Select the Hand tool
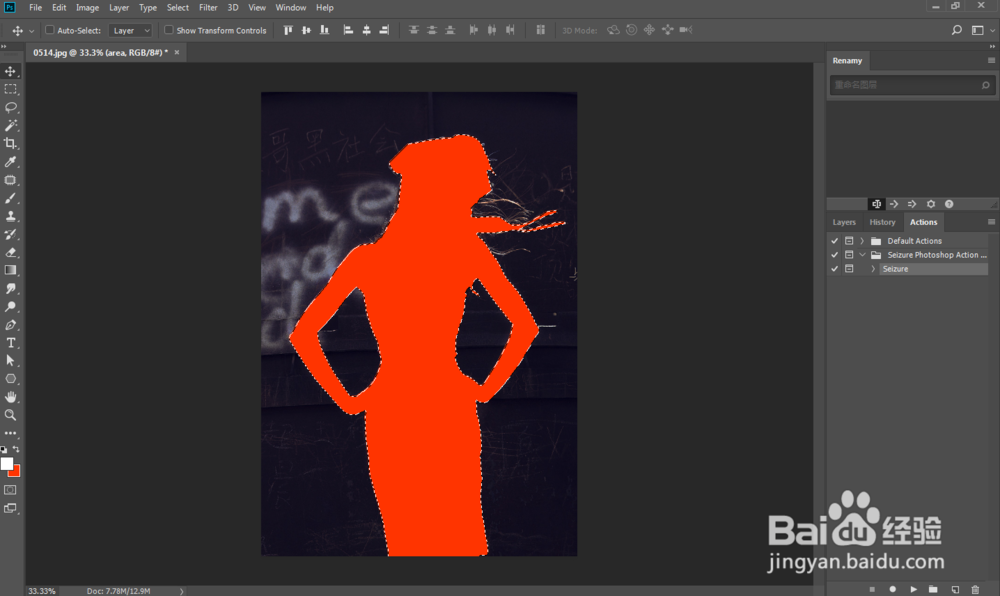The width and height of the screenshot is (1000, 596). tap(10, 396)
